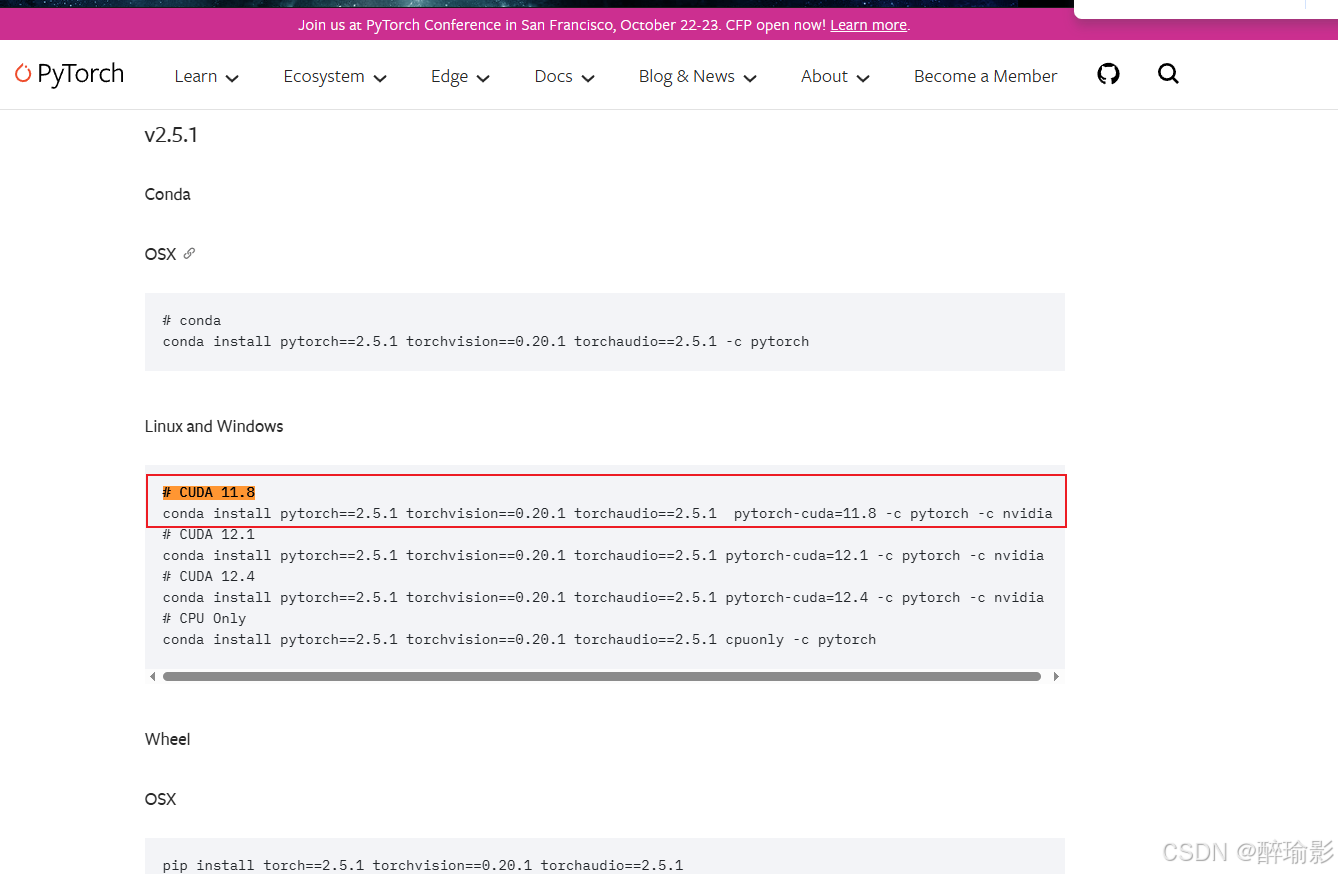This screenshot has width=1338, height=874.
Task: Click the highlighted # CUDA 11.8 comment
Action: [x=209, y=492]
